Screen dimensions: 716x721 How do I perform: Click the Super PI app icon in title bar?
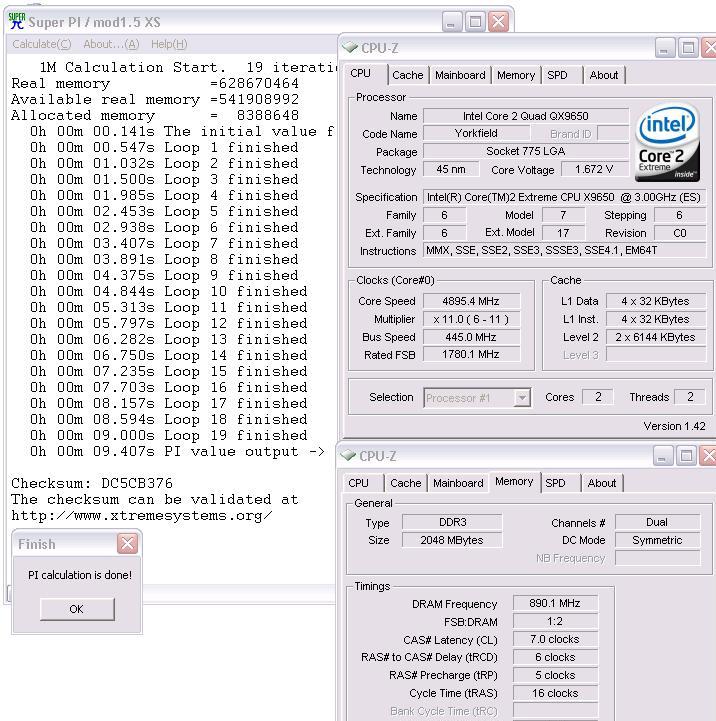coord(17,22)
